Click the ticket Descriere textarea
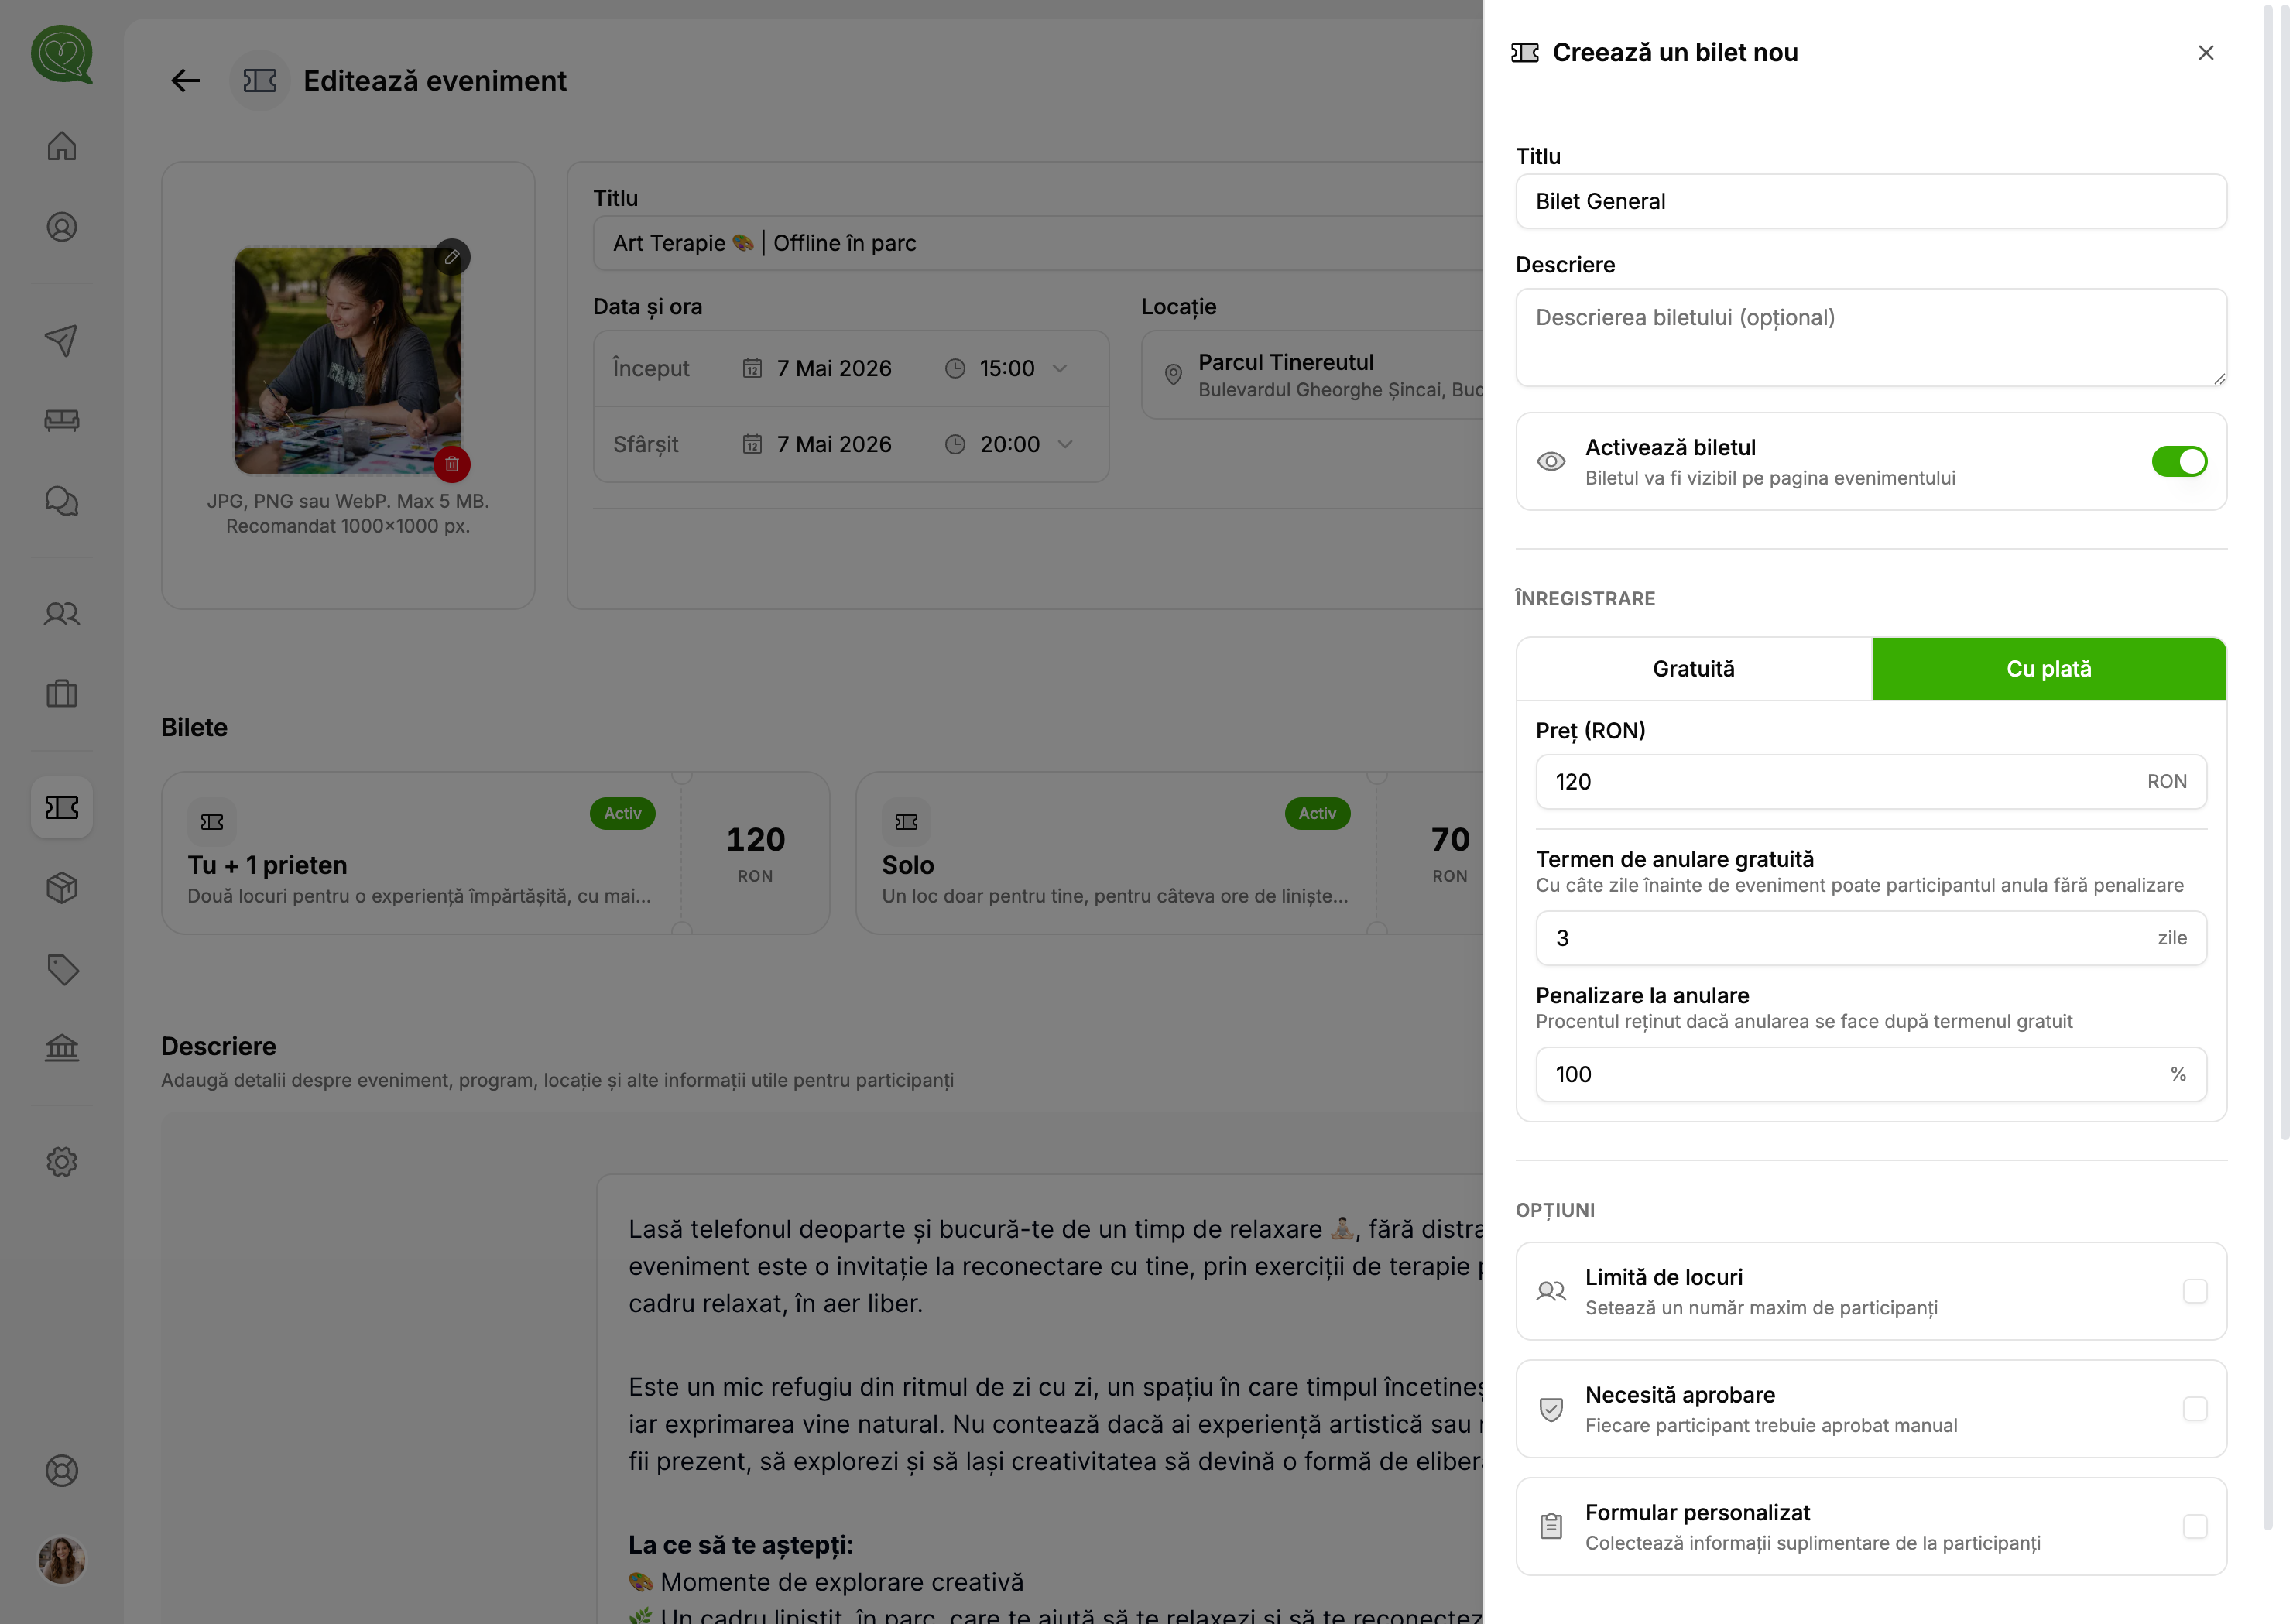This screenshot has width=2293, height=1624. [x=1870, y=337]
